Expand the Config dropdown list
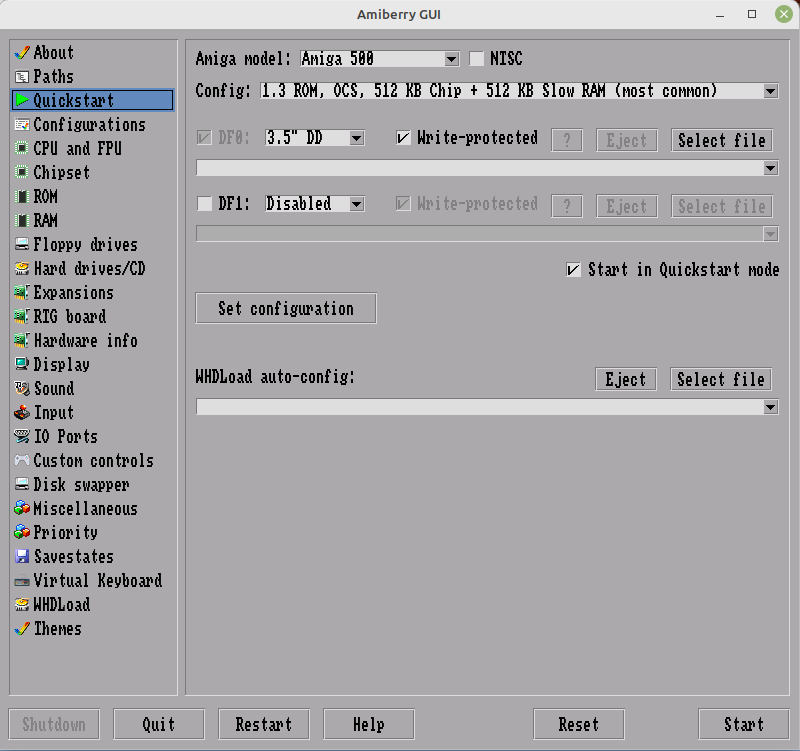This screenshot has width=800, height=751. click(x=519, y=91)
